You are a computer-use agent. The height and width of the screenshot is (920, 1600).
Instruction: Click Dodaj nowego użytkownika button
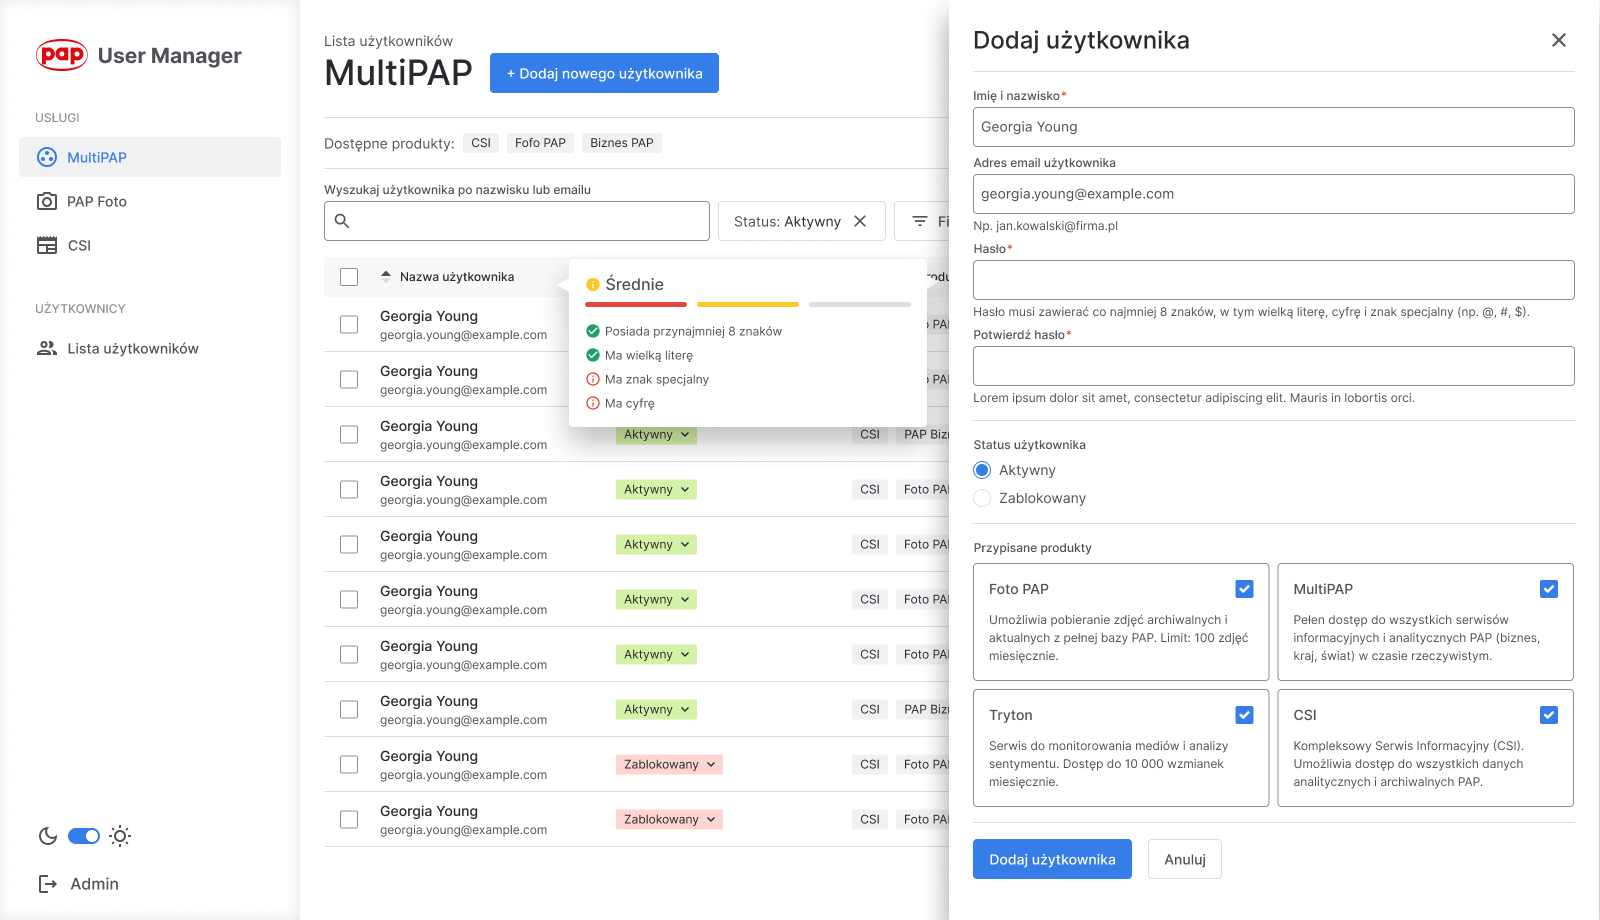[604, 73]
